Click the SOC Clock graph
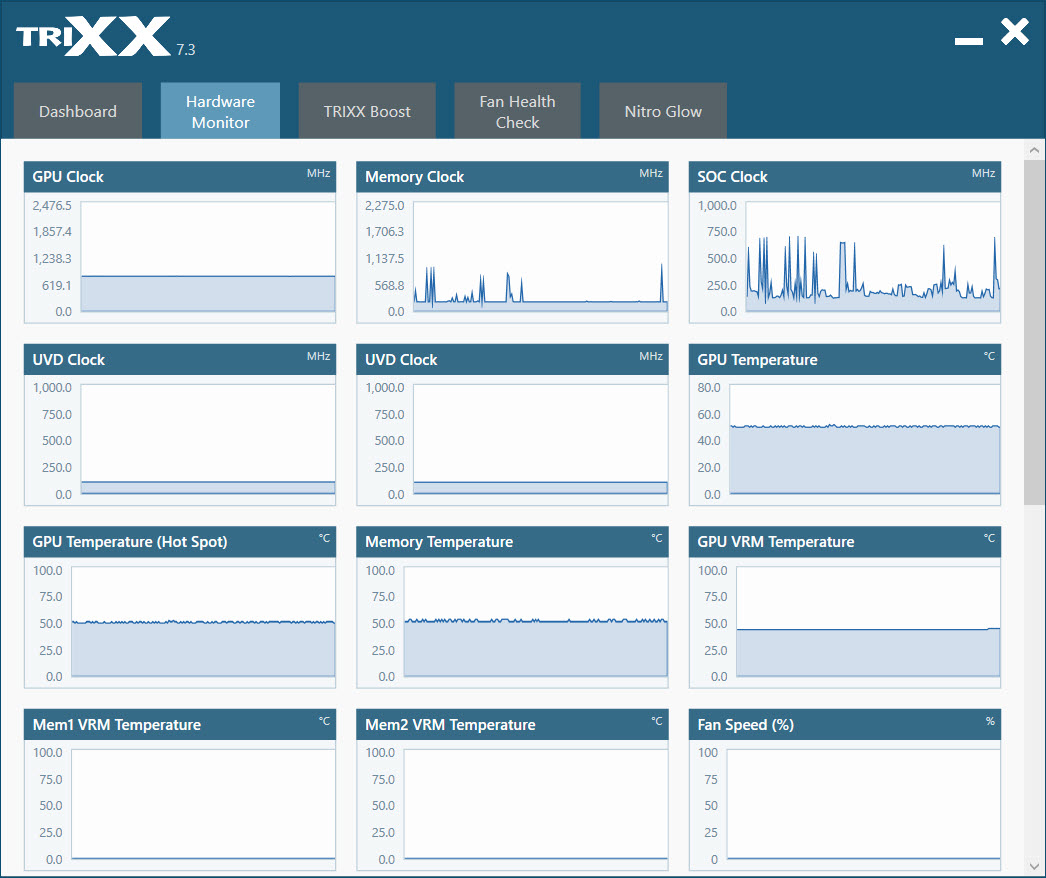This screenshot has height=878, width=1046. [873, 257]
